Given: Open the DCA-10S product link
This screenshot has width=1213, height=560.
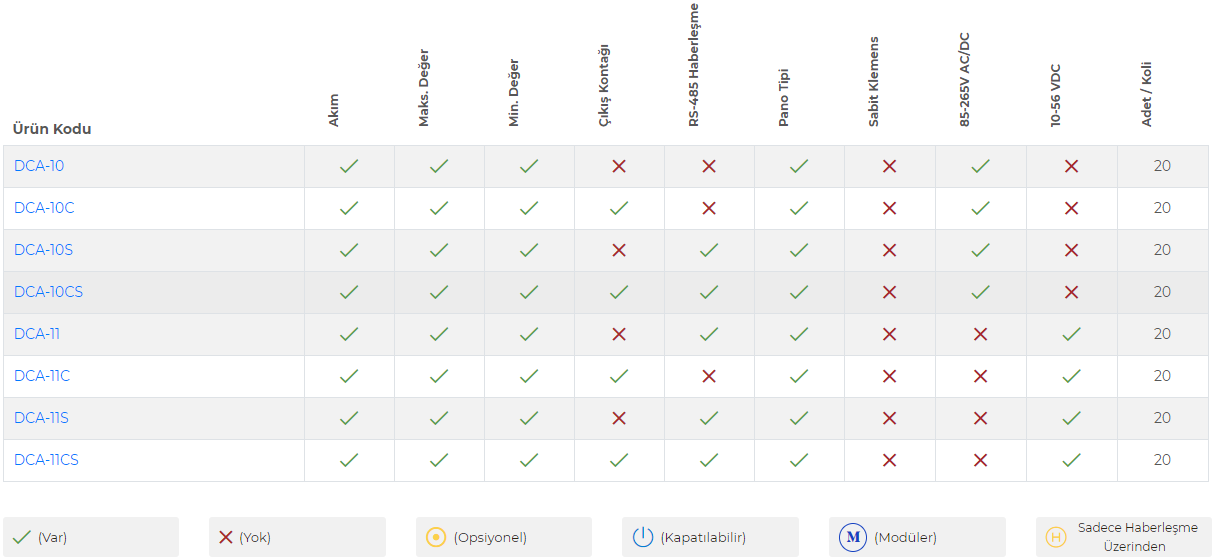Looking at the screenshot, I should pyautogui.click(x=43, y=250).
